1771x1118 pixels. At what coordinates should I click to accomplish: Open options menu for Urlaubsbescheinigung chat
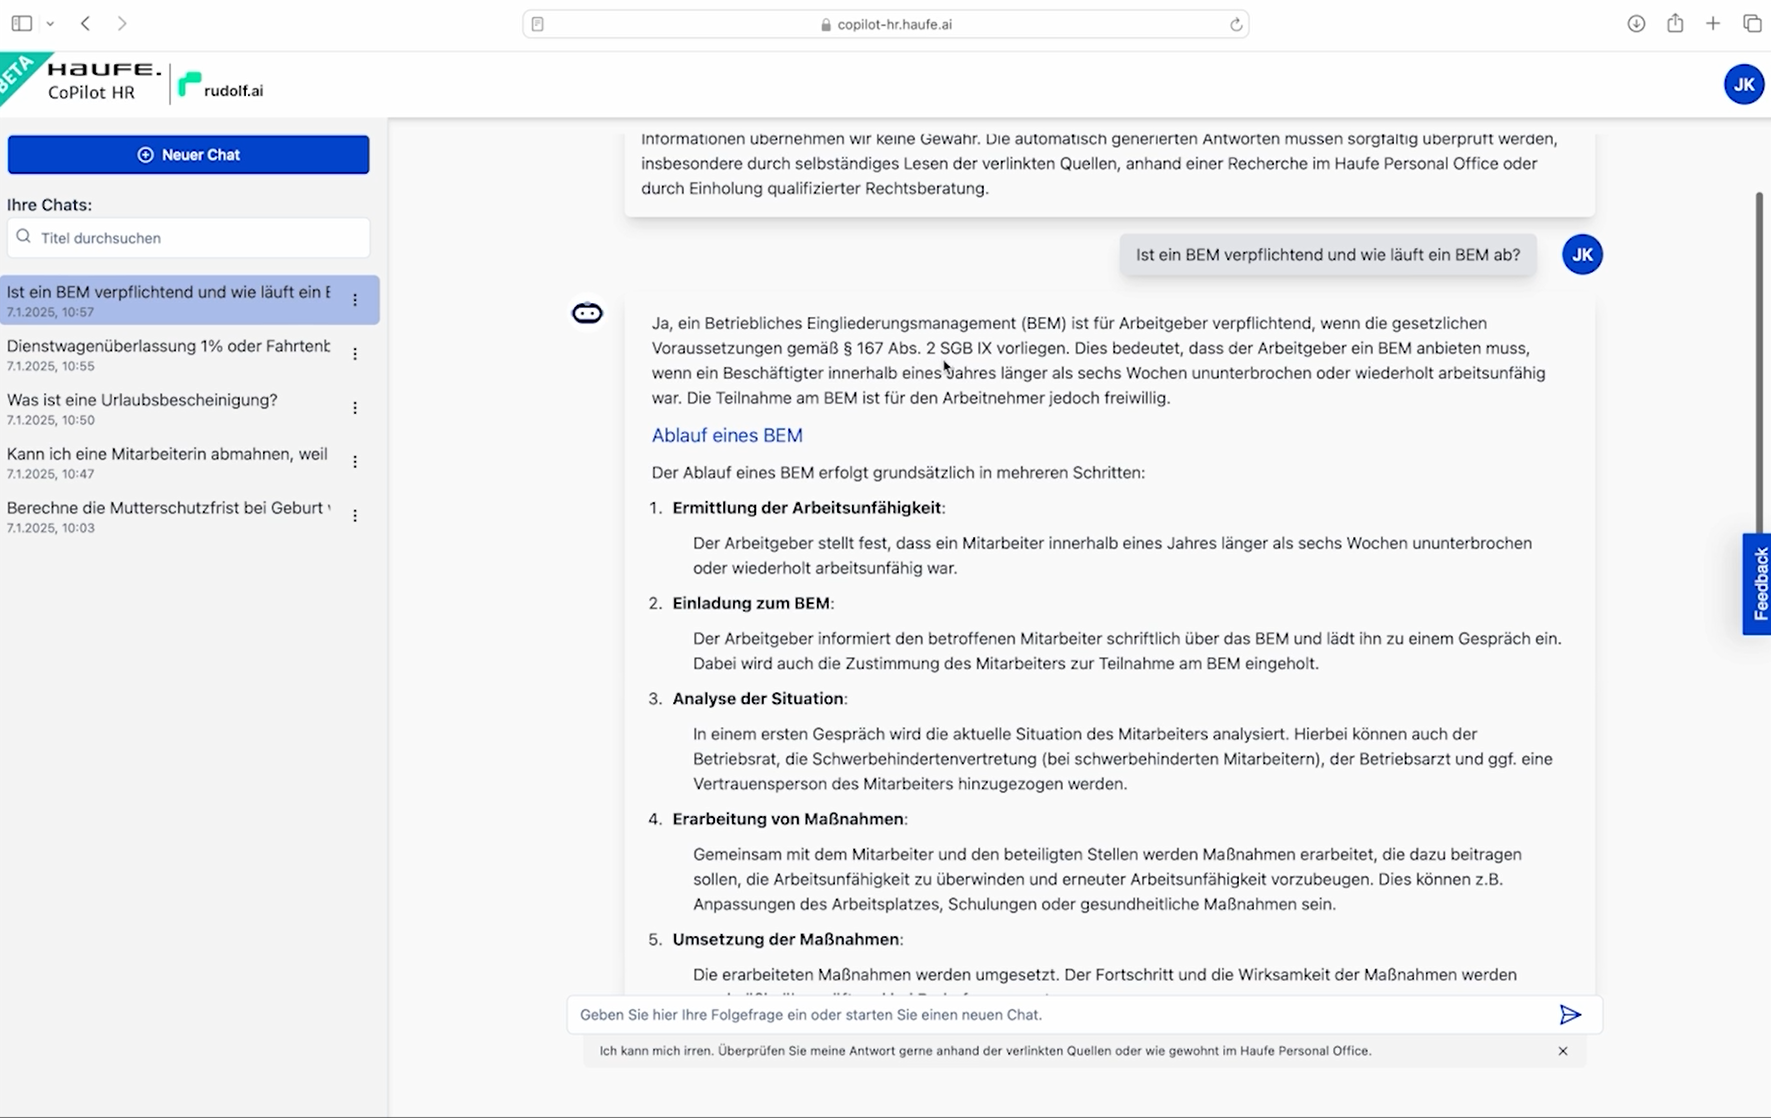[x=355, y=408]
